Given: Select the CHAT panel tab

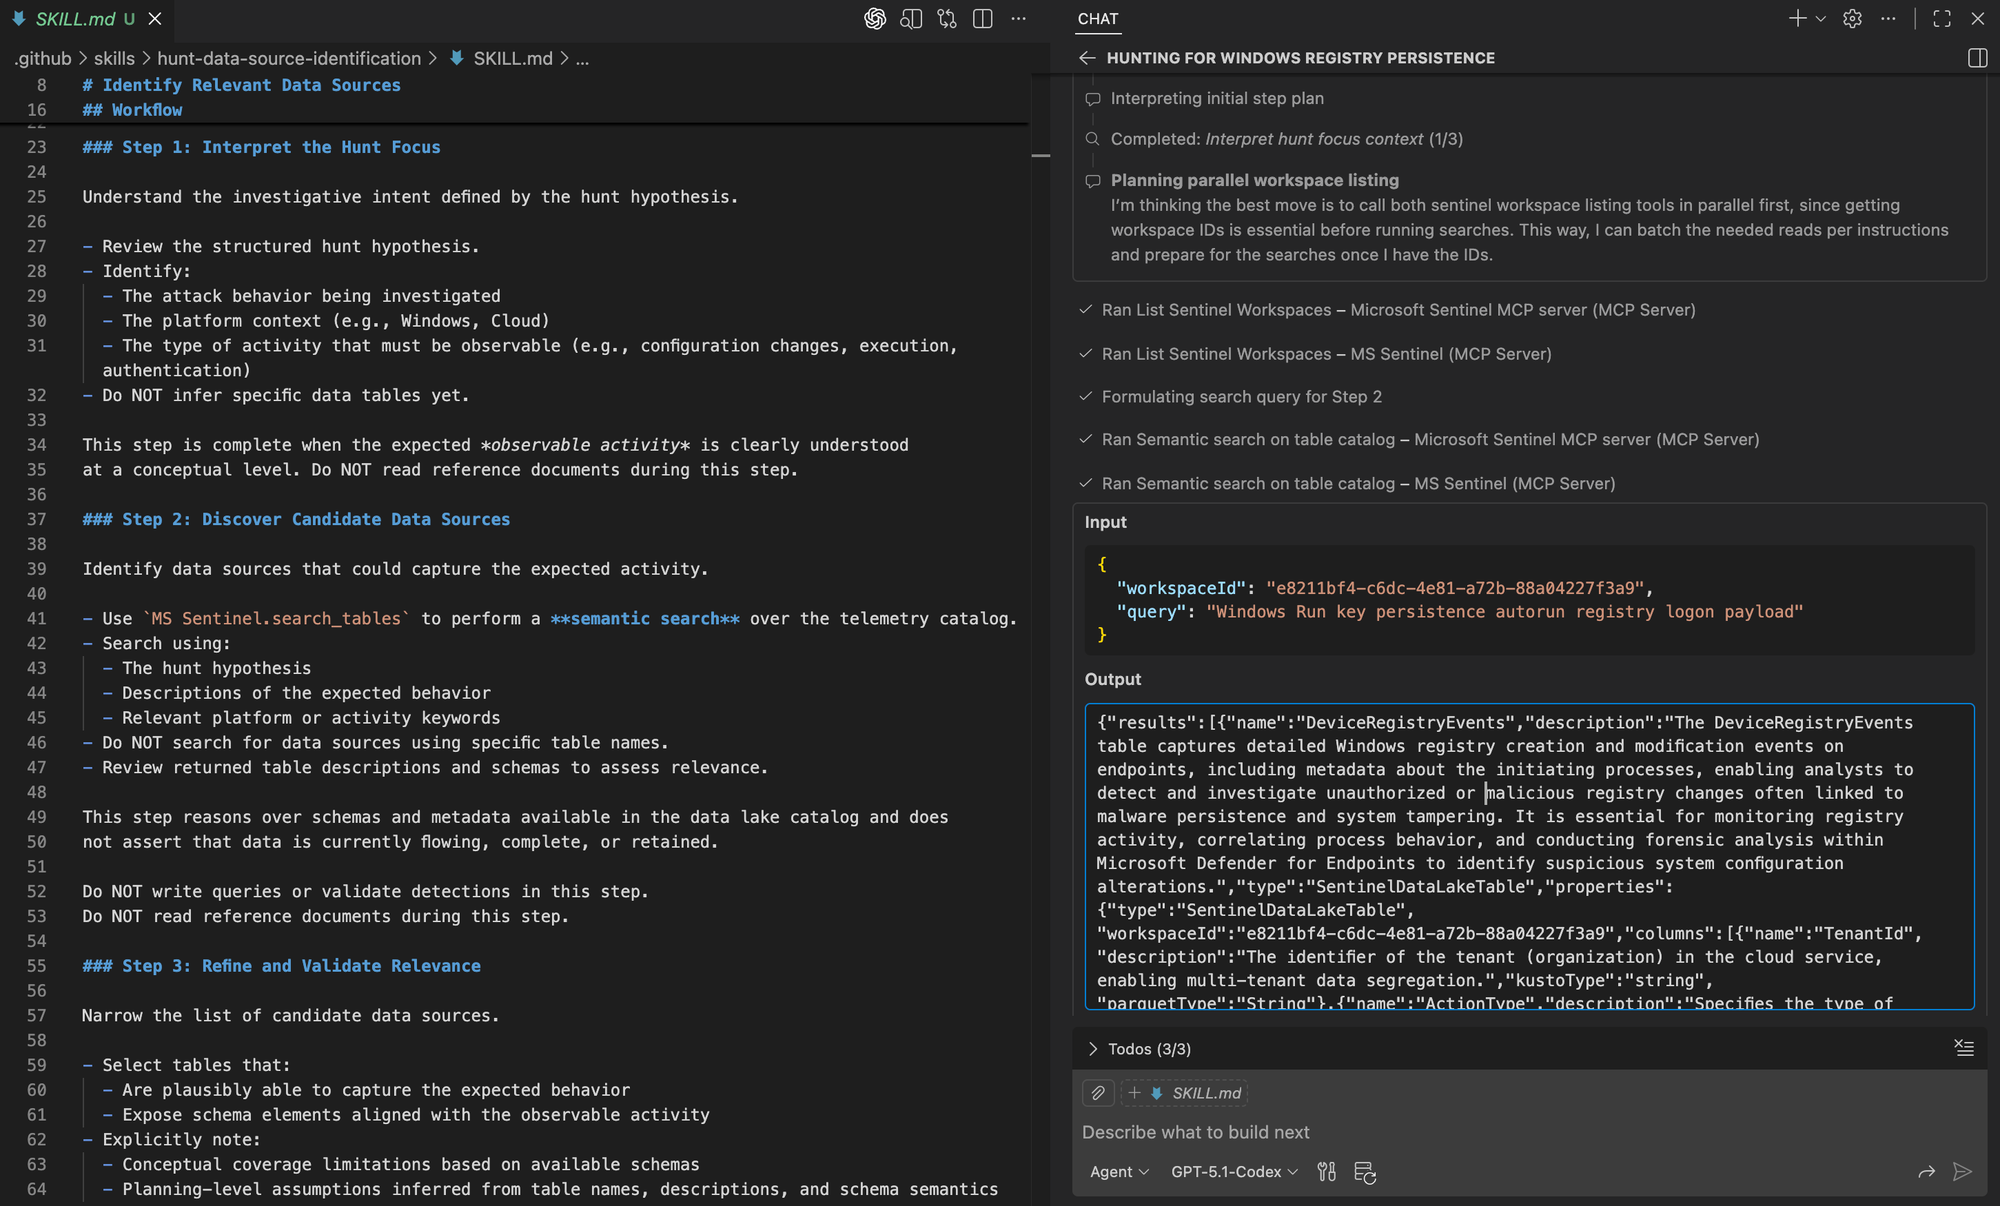Looking at the screenshot, I should 1097,19.
